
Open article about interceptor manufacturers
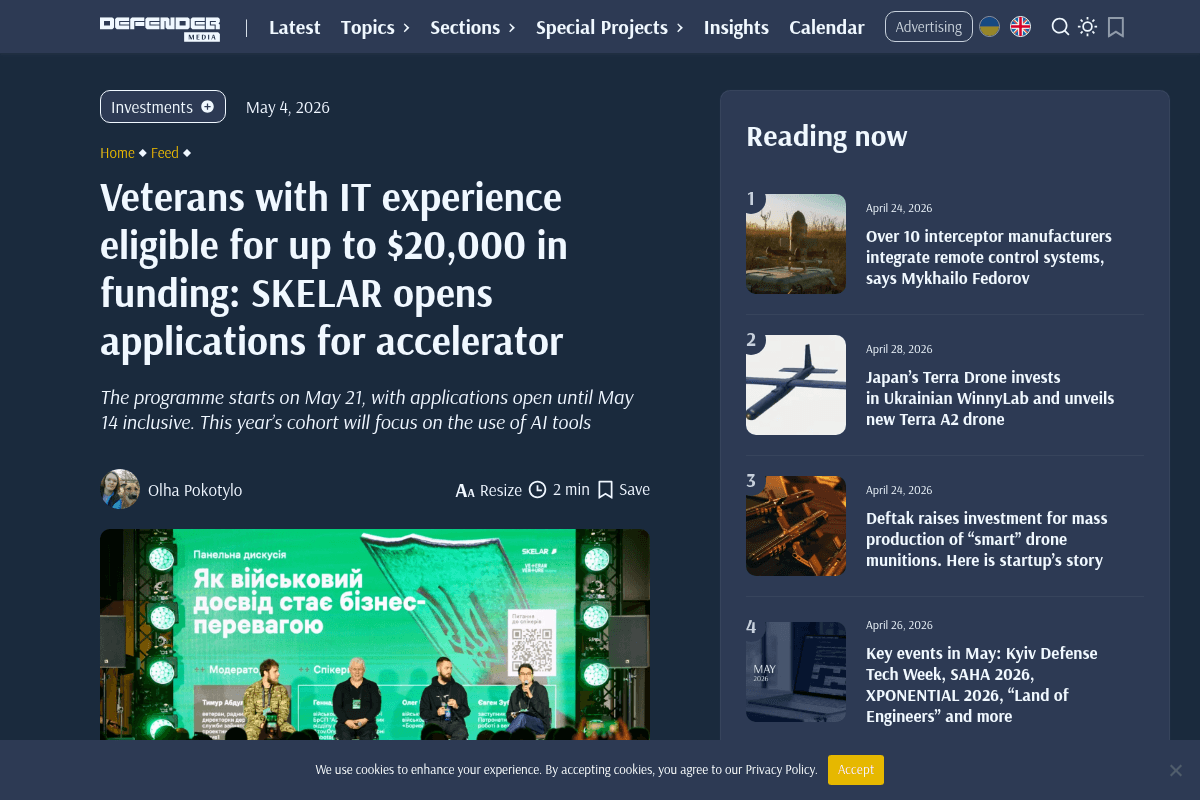pos(989,257)
